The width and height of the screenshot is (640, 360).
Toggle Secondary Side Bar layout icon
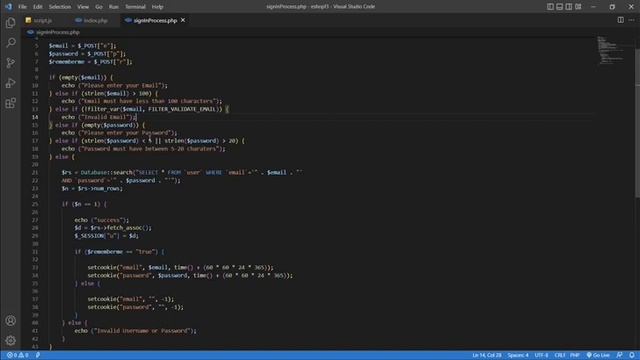coord(569,7)
